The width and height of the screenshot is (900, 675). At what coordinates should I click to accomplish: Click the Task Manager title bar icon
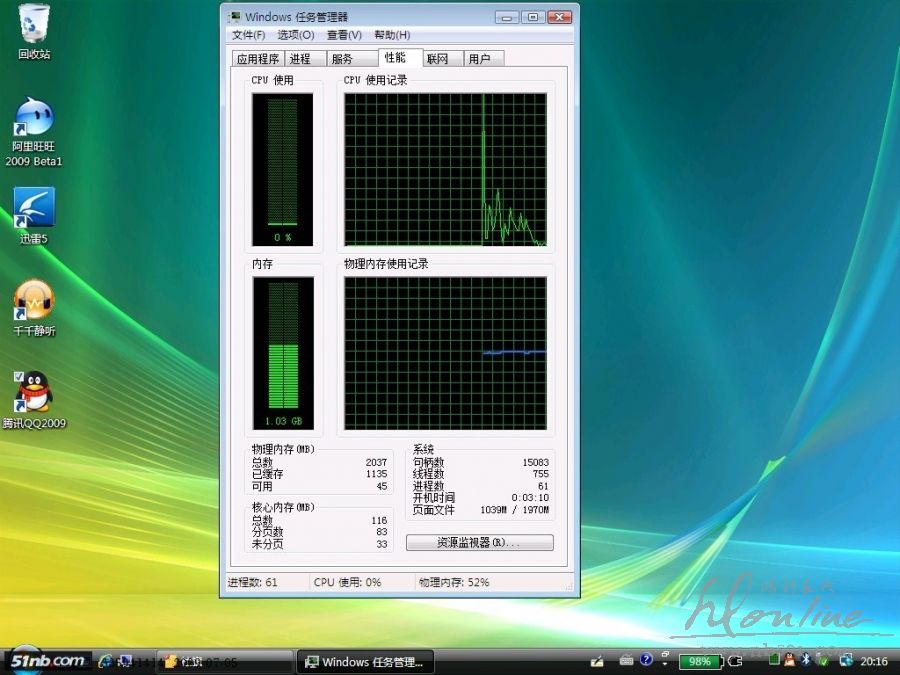[x=234, y=17]
